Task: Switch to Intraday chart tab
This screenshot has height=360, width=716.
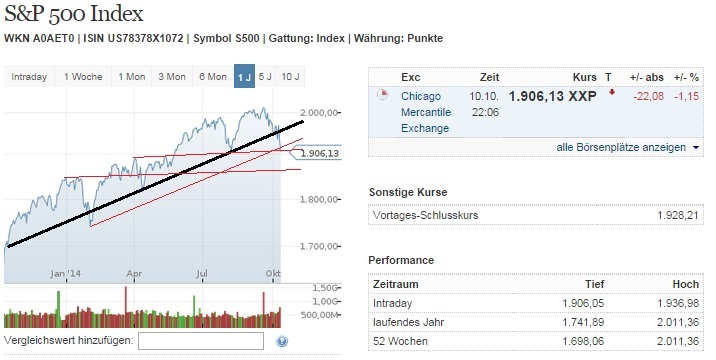Action: (x=29, y=77)
